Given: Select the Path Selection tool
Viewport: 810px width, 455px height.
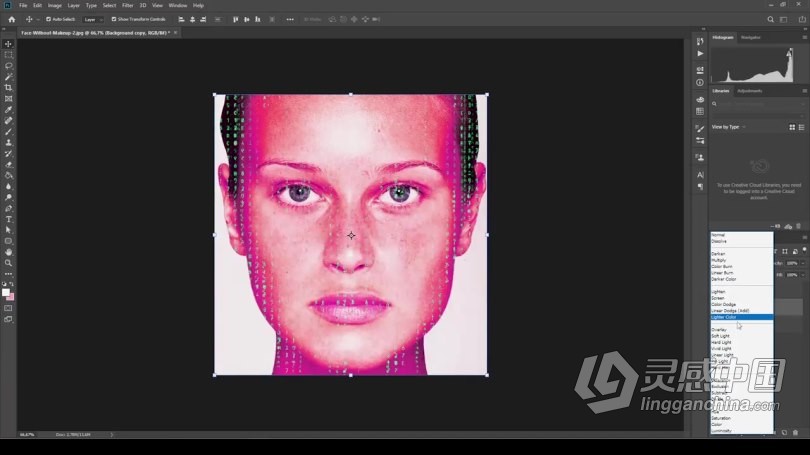Looking at the screenshot, I should [x=8, y=230].
